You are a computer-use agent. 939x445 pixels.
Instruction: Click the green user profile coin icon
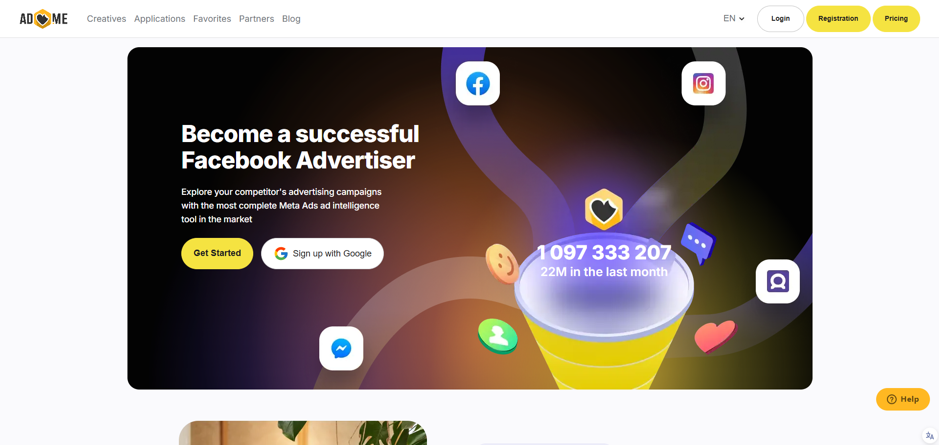coord(498,335)
